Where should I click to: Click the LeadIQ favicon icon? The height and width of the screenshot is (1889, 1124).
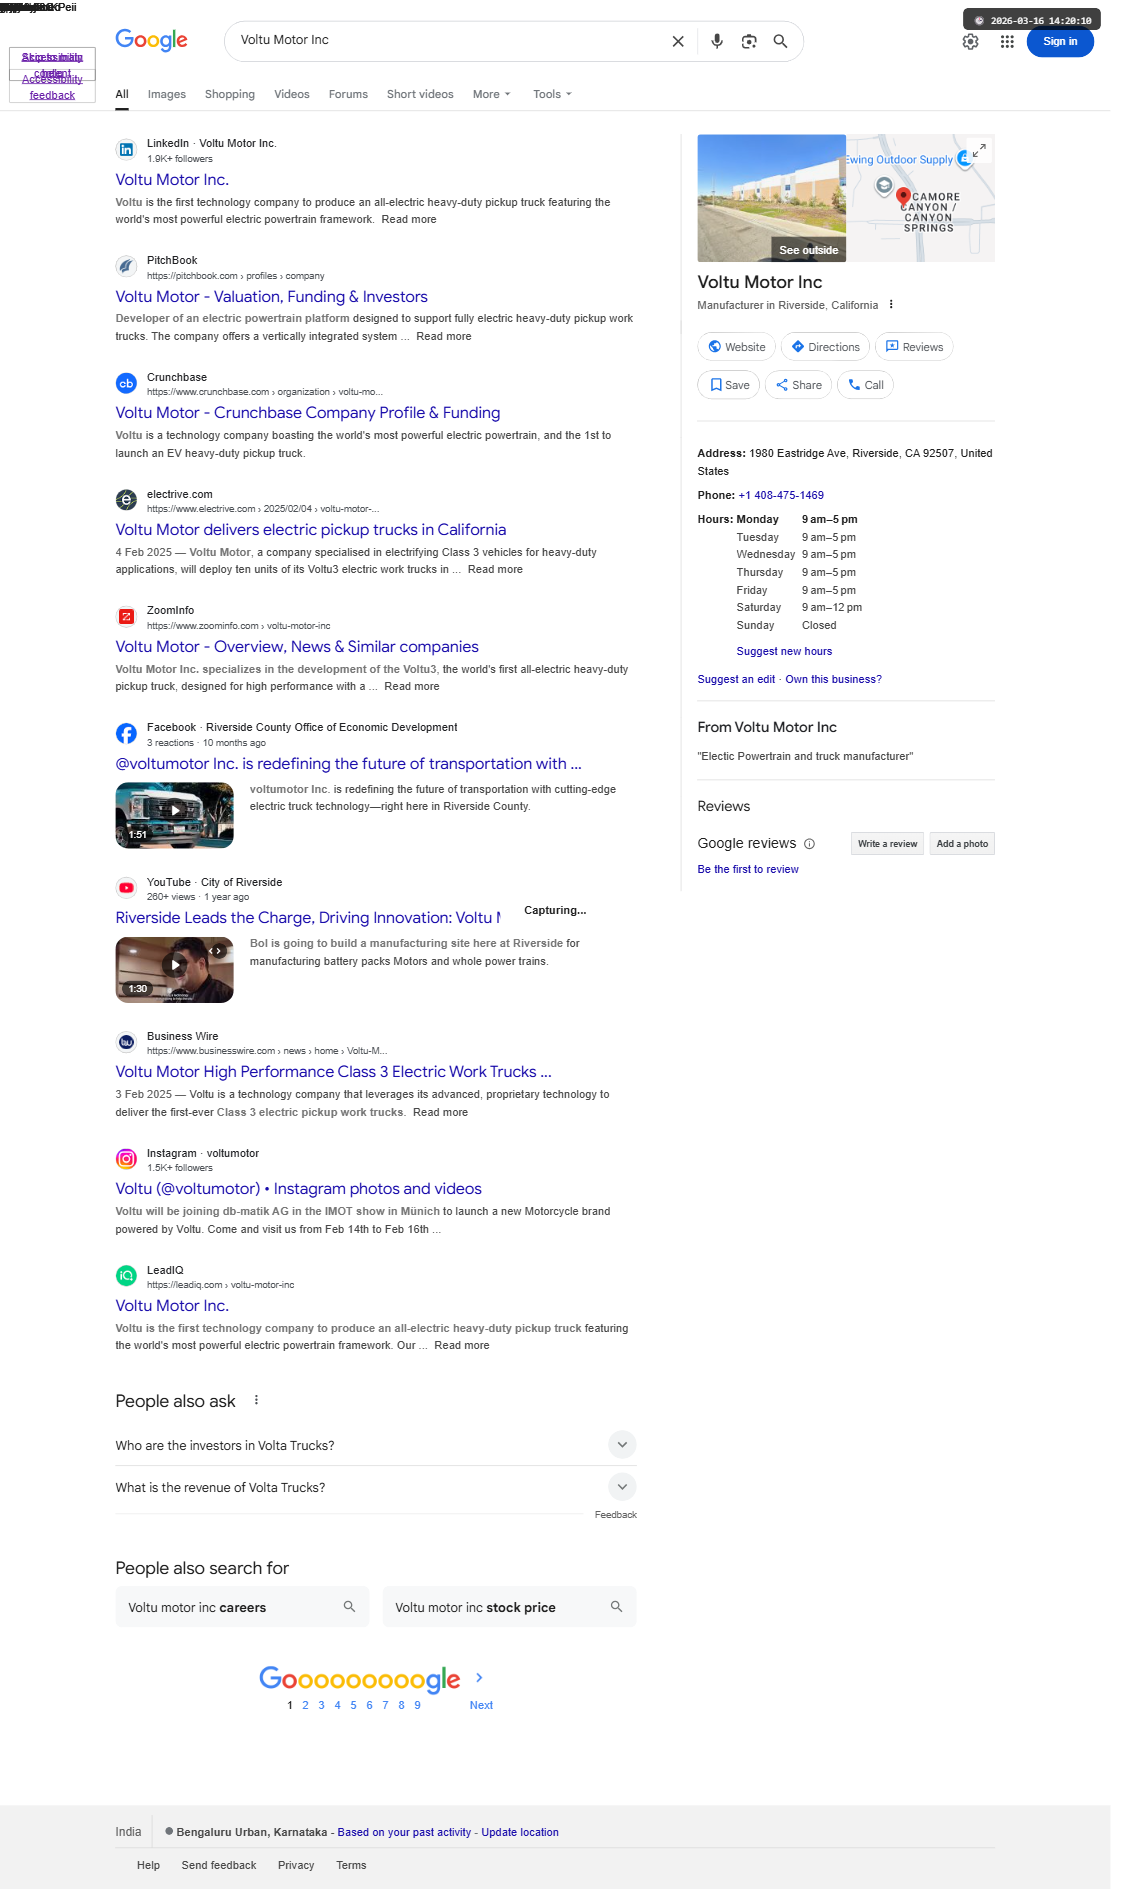[126, 1275]
